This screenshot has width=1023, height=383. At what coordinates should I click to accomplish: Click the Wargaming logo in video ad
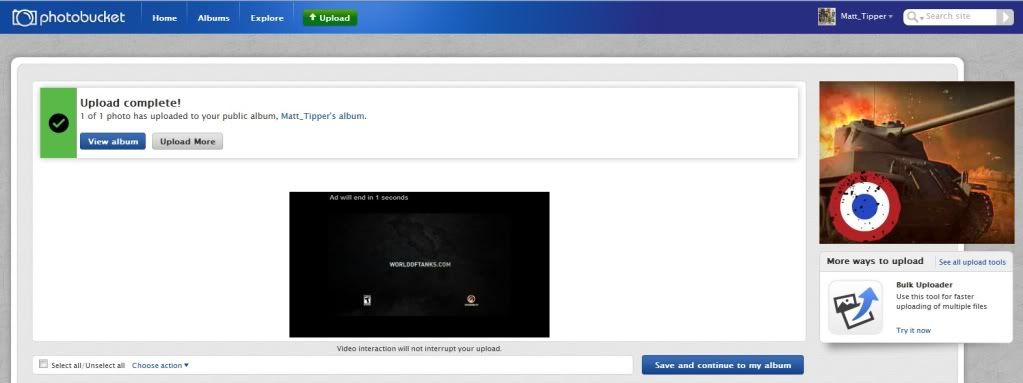[x=471, y=301]
